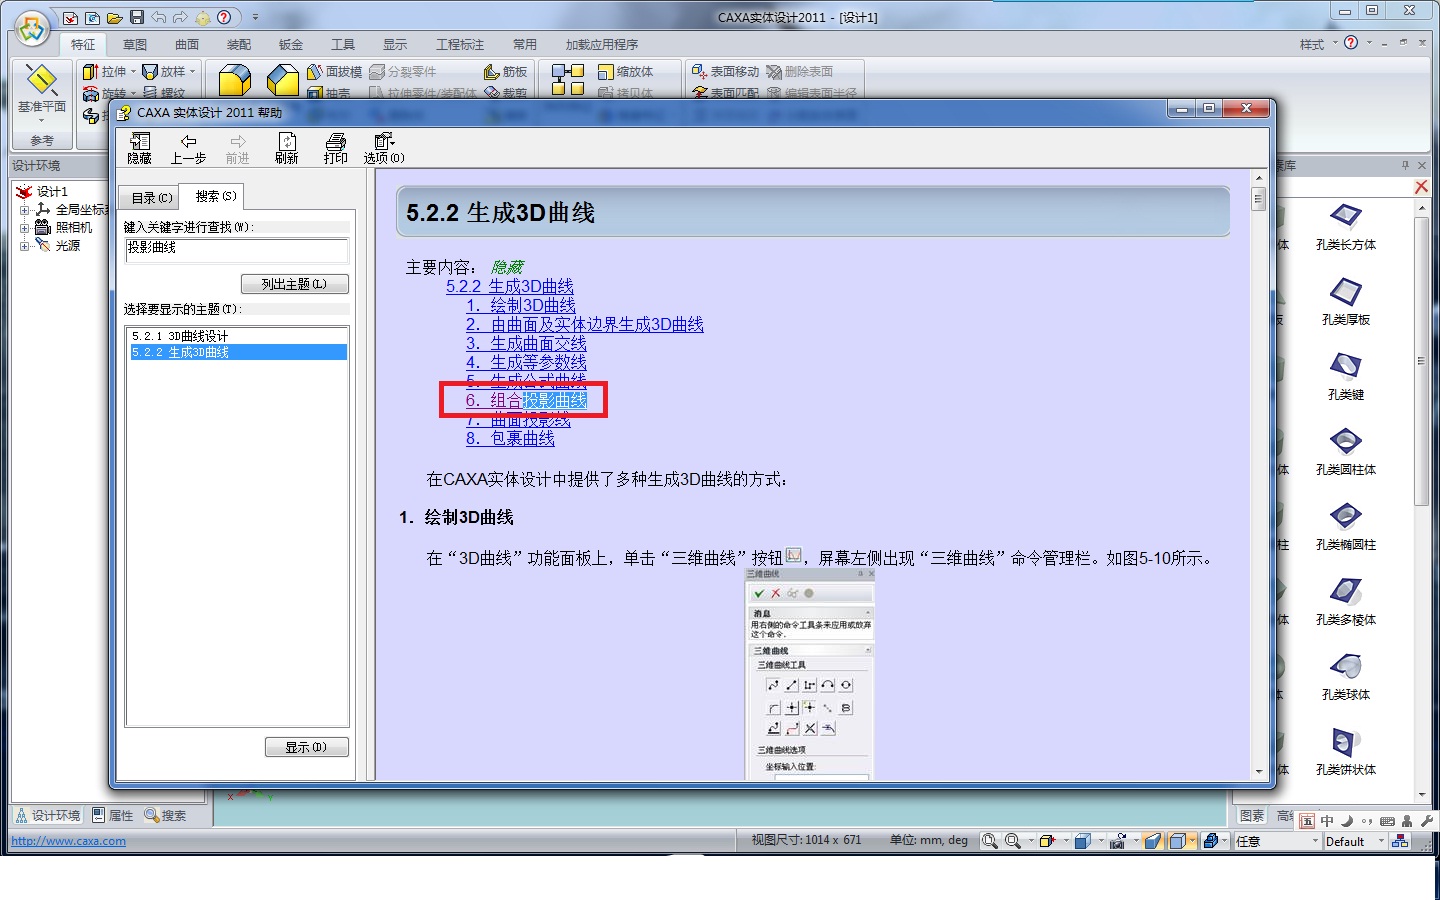Switch to the 草图 ribbon tab

[135, 45]
